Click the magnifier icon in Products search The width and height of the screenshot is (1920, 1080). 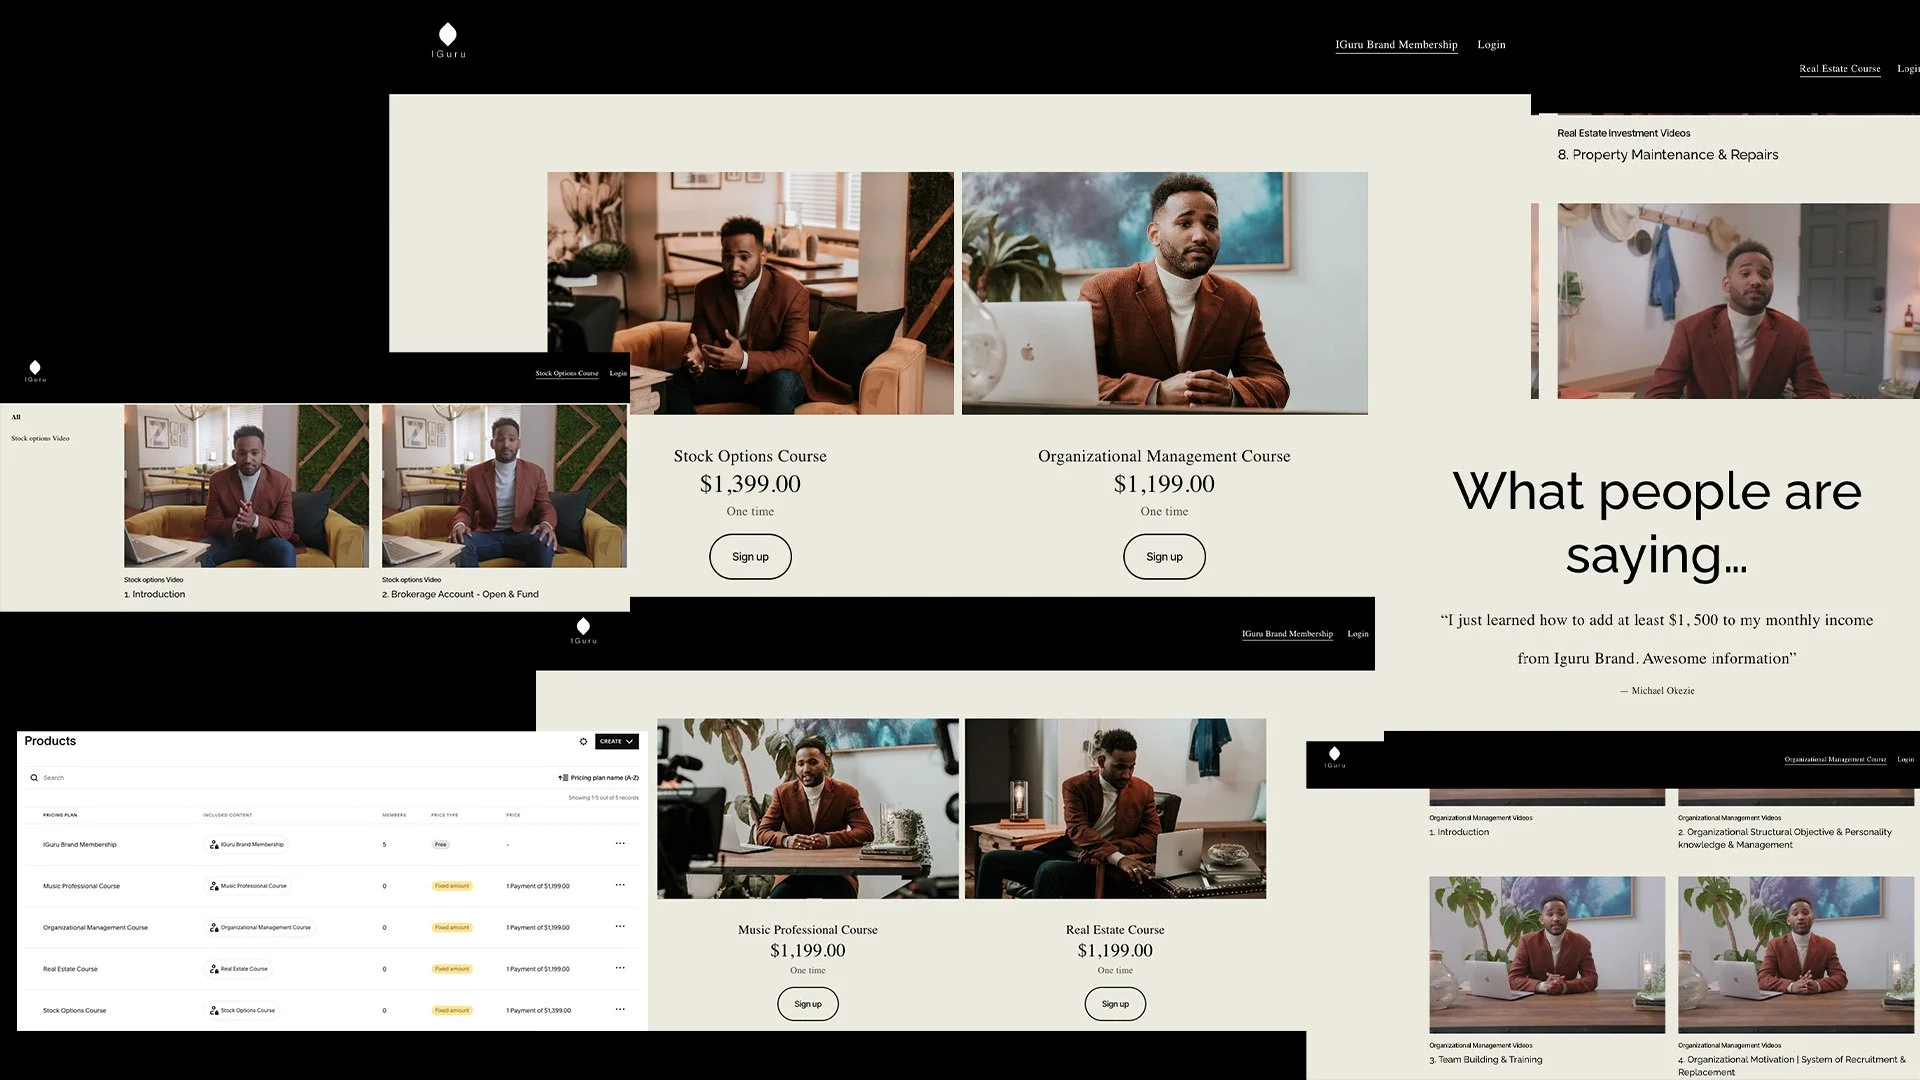[34, 778]
